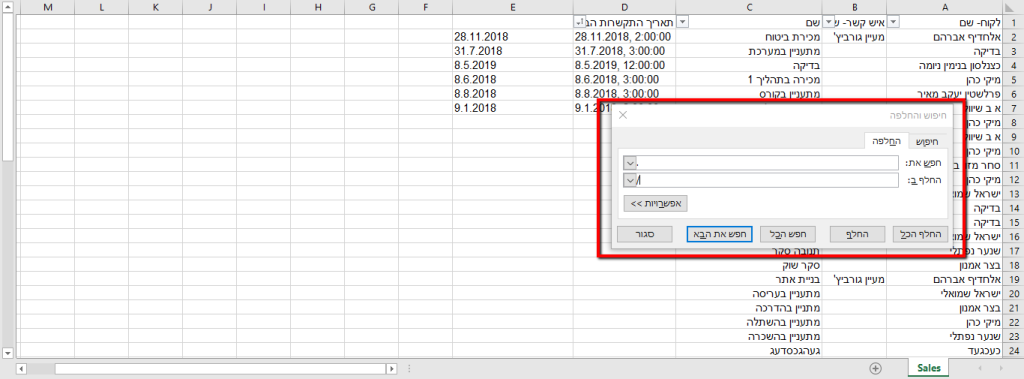Expand the 'החלף ב' replace history dropdown

630,180
